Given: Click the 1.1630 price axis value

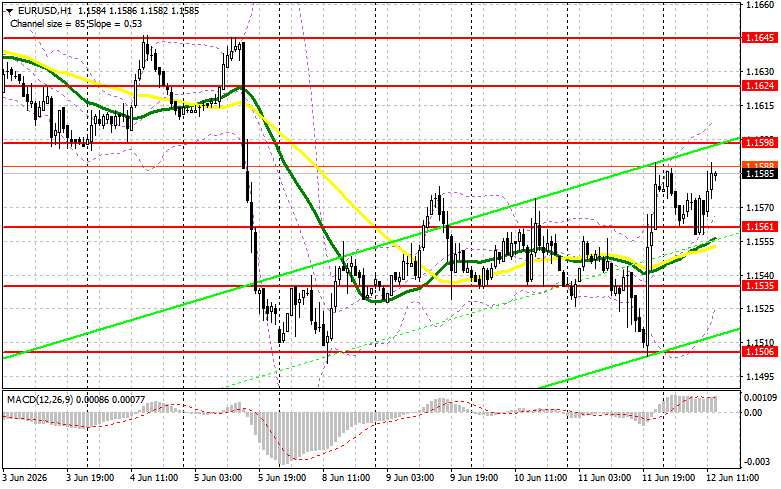Looking at the screenshot, I should click(760, 72).
